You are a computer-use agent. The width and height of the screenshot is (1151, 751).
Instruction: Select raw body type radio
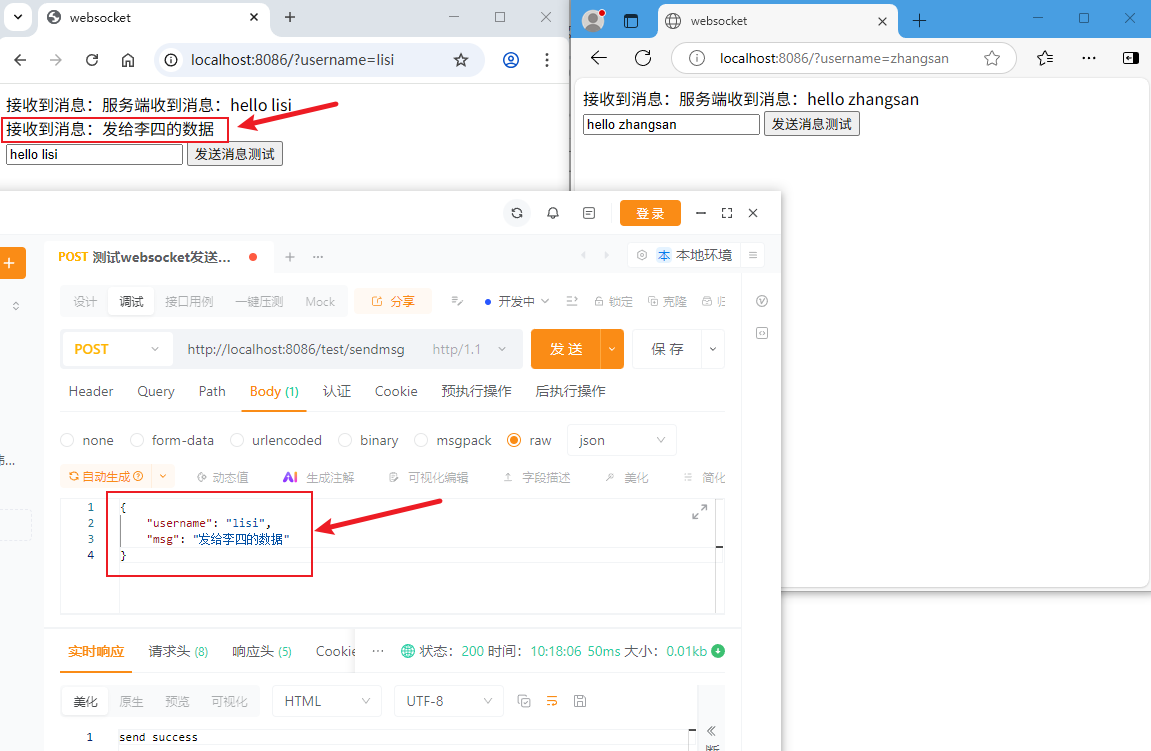(x=514, y=440)
